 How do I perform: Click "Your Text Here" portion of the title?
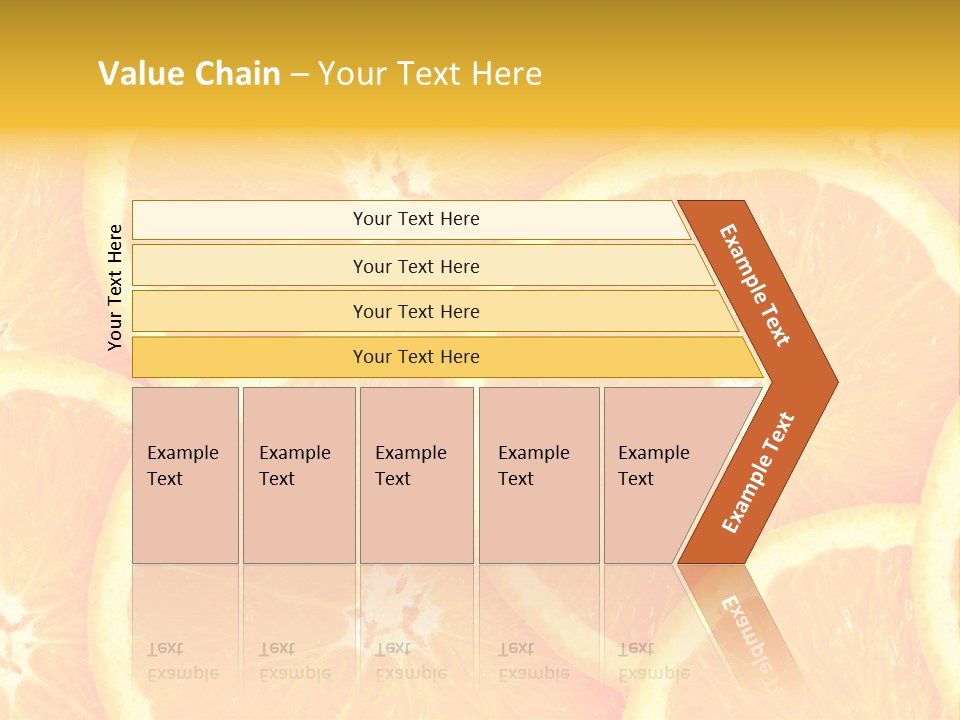430,74
